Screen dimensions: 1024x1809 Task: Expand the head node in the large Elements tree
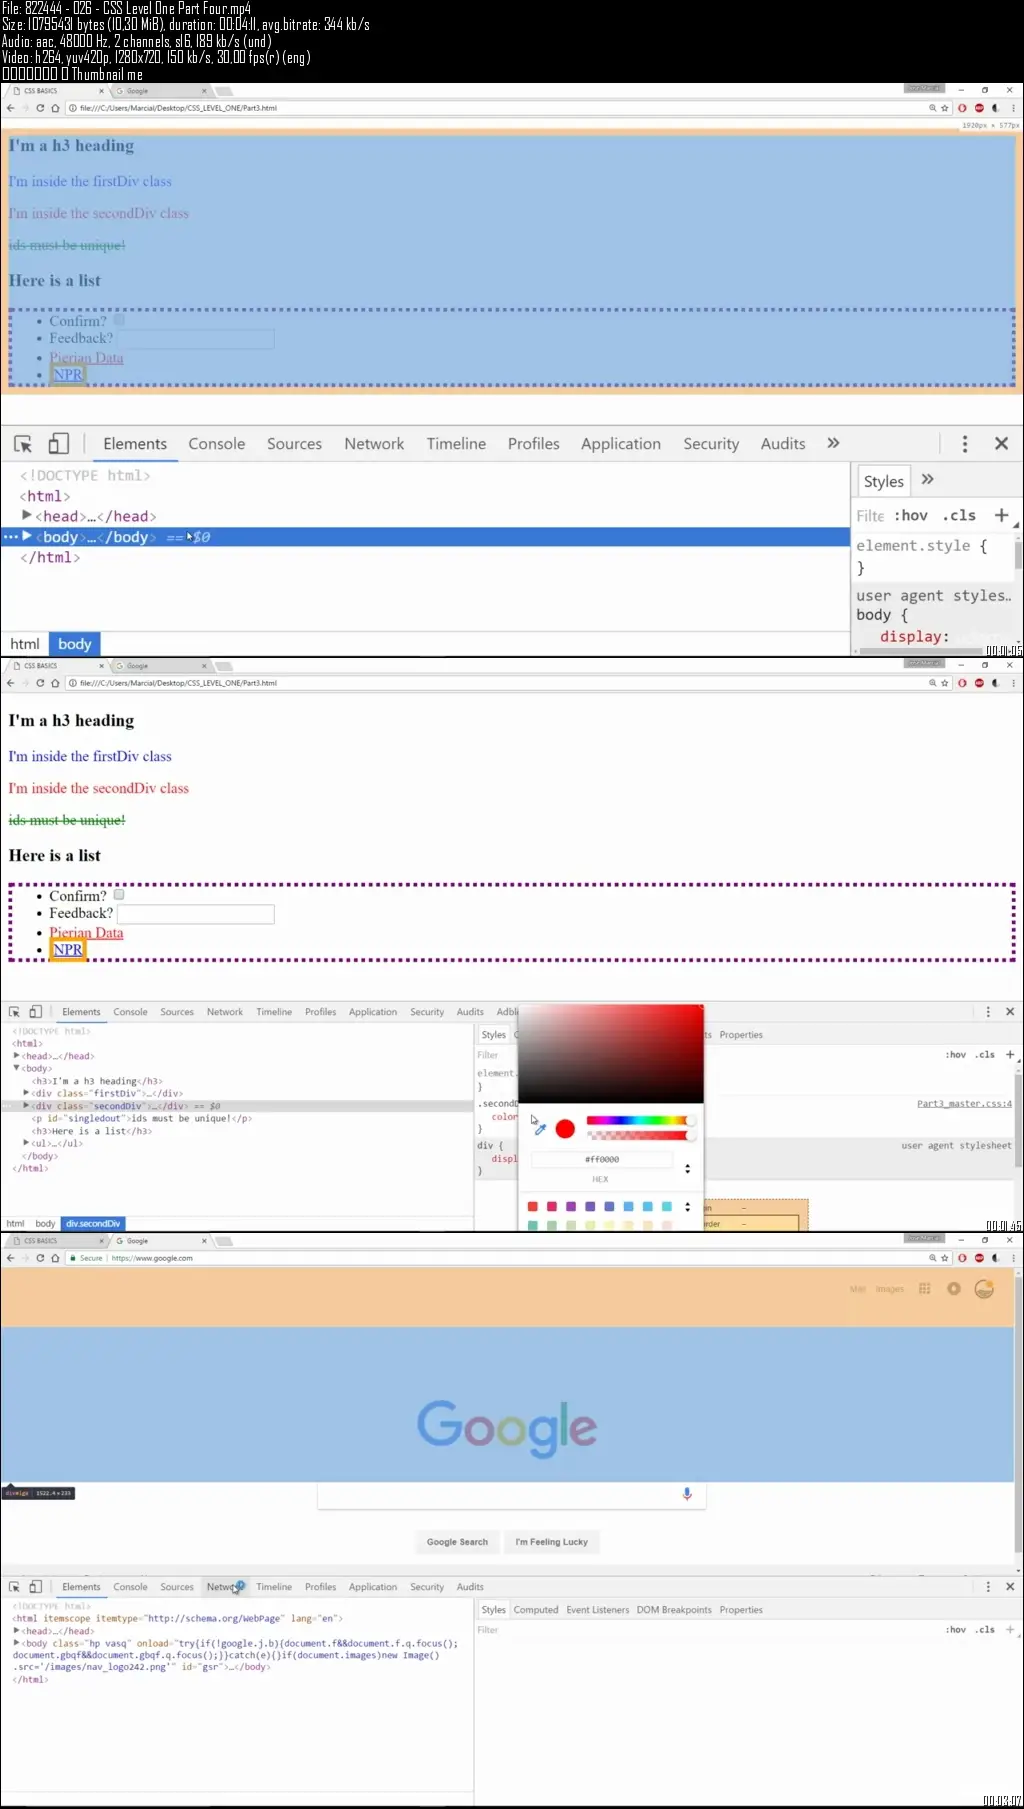pyautogui.click(x=27, y=515)
